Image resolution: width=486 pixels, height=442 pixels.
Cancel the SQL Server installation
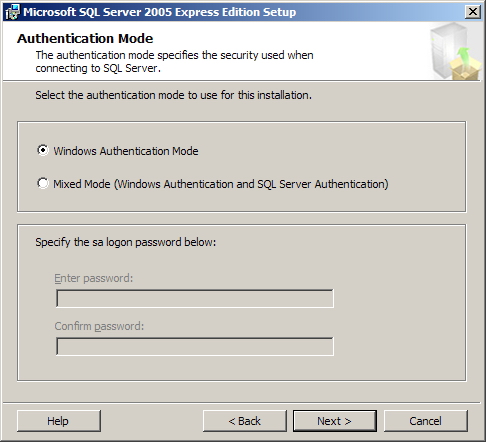(x=426, y=421)
